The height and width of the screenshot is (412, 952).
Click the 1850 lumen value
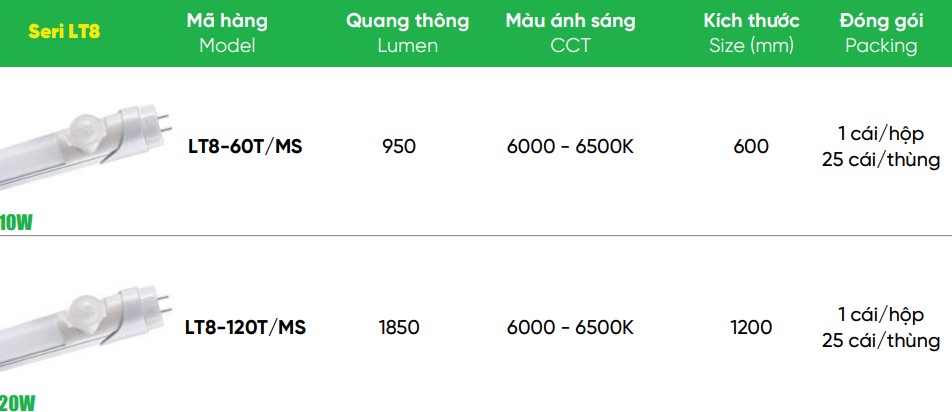[399, 328]
